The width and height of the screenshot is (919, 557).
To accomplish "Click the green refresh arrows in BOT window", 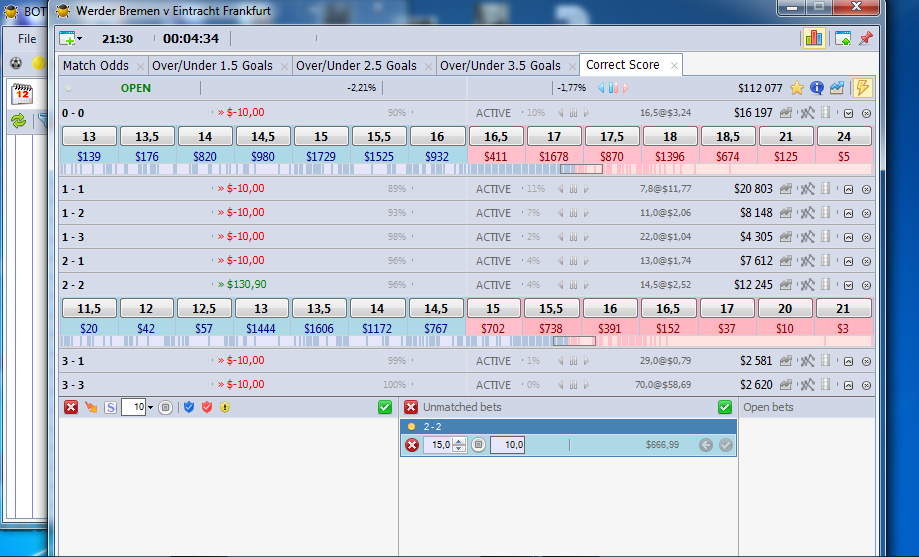I will point(18,121).
